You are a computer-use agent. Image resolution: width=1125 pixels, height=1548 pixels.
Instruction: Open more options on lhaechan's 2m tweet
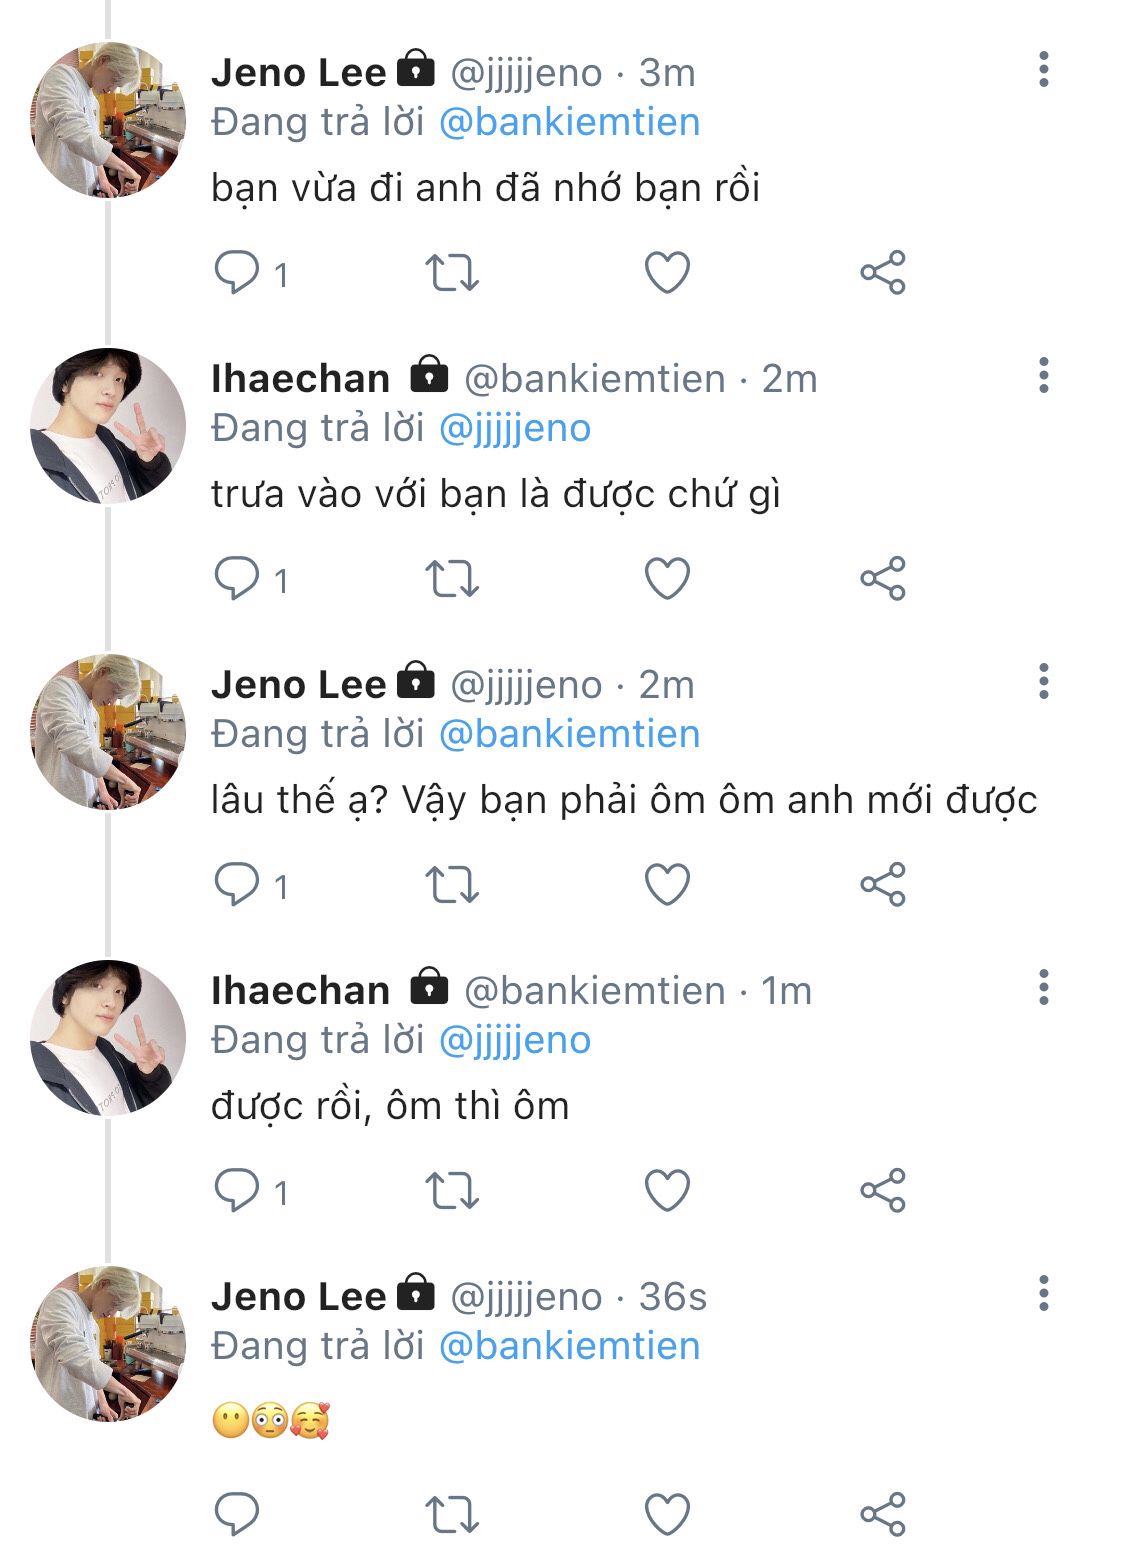point(1043,376)
